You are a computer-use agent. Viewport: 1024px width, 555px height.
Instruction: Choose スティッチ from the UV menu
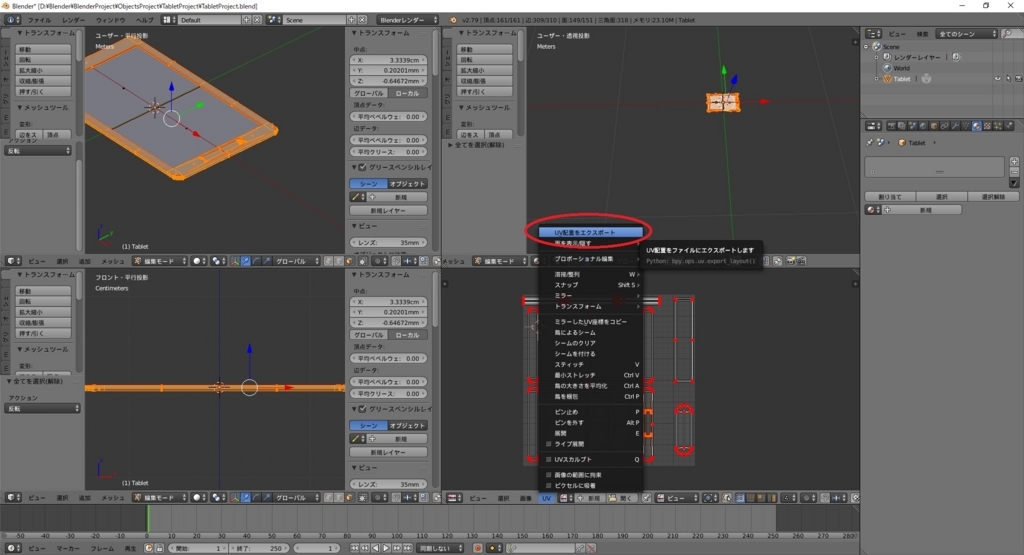point(590,364)
